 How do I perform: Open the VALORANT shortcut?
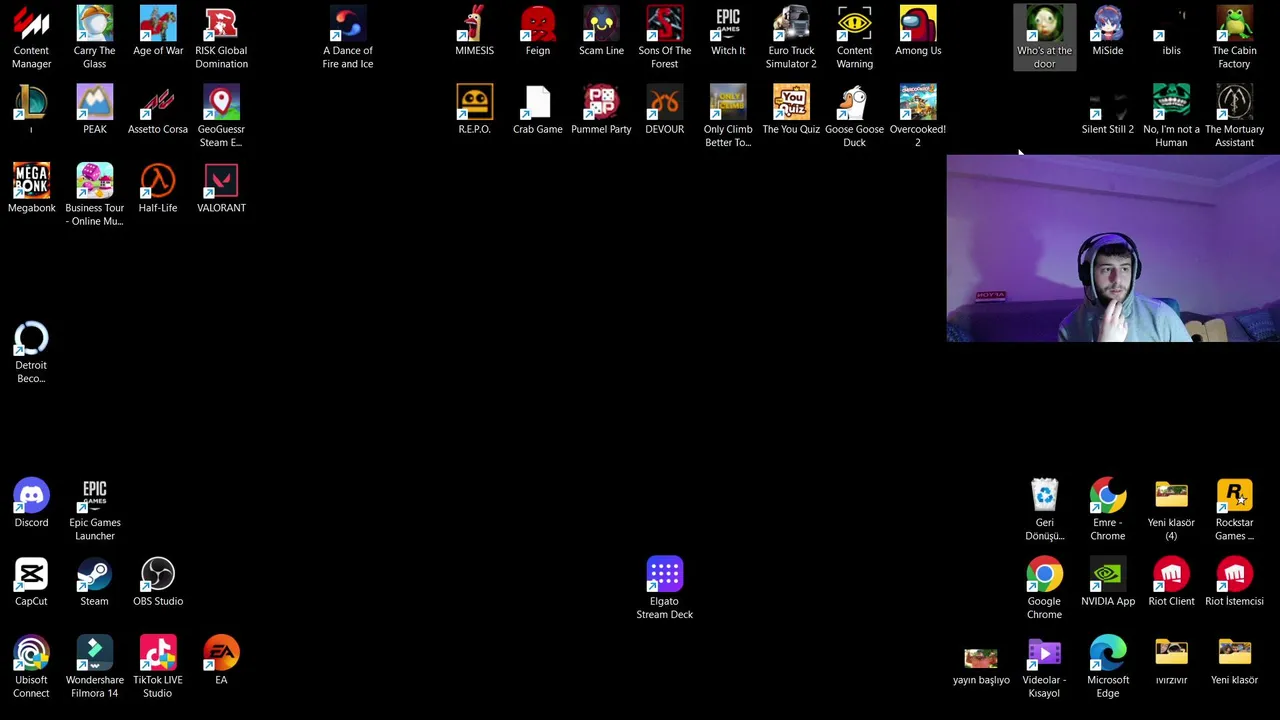[221, 189]
